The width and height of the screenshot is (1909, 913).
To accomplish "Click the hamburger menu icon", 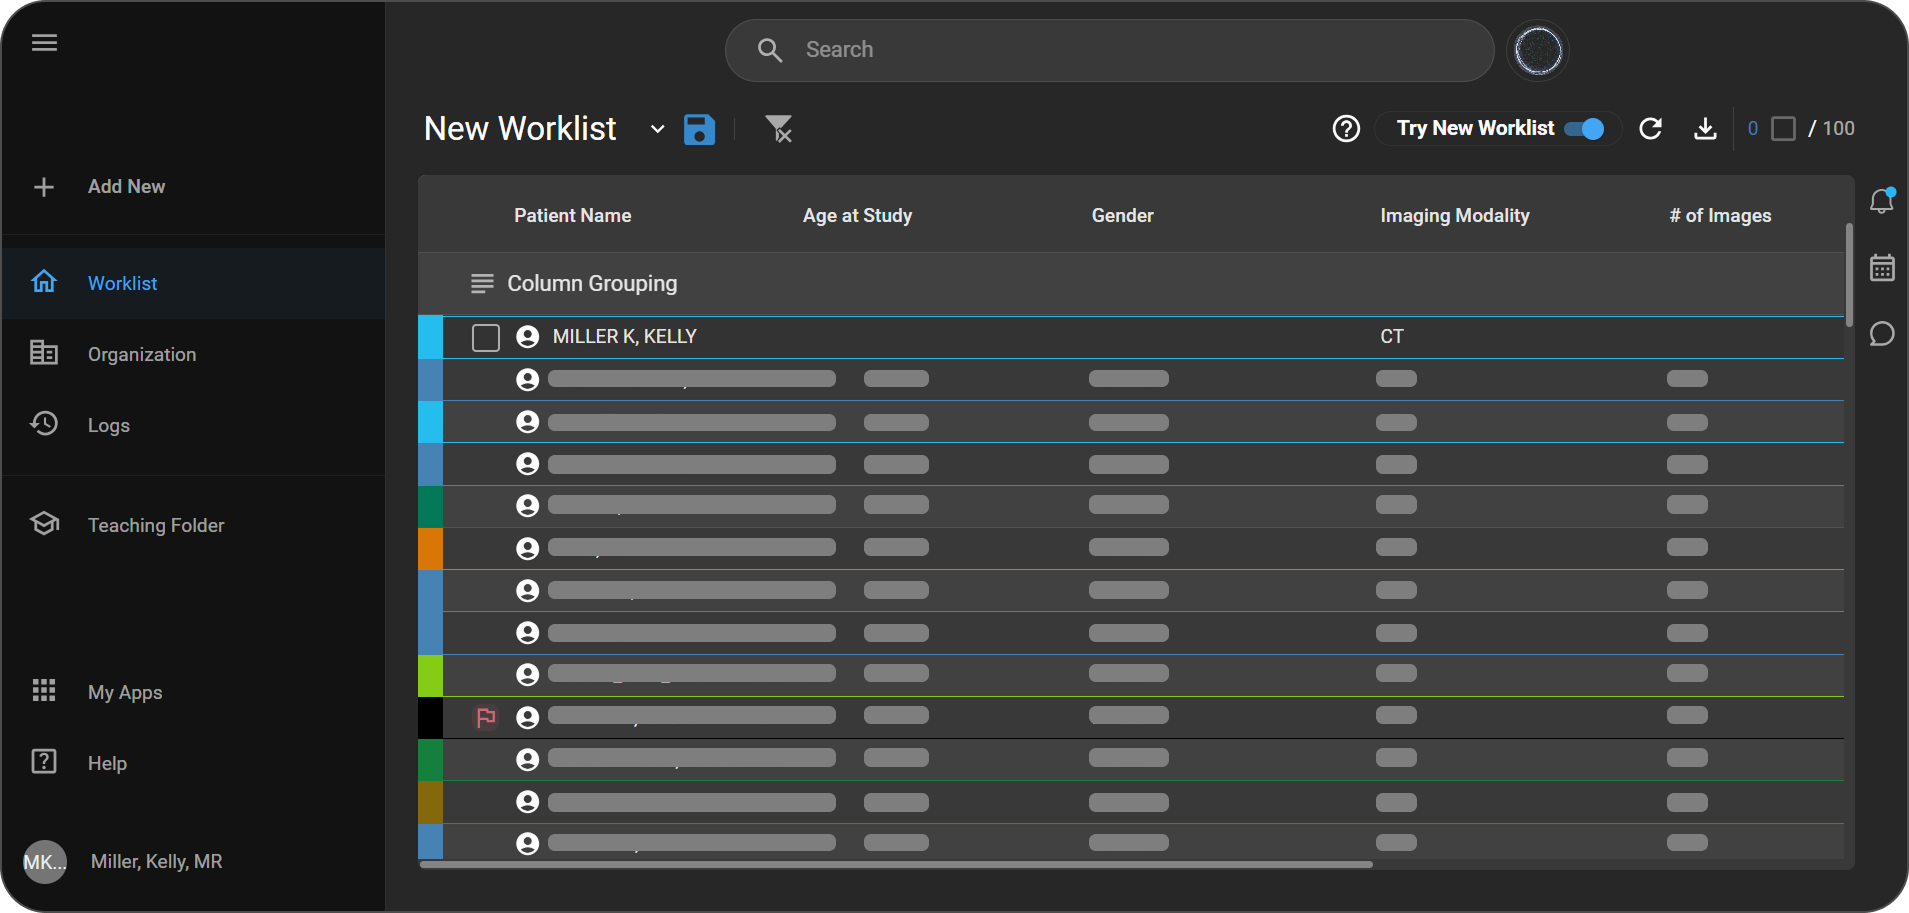I will coord(44,43).
